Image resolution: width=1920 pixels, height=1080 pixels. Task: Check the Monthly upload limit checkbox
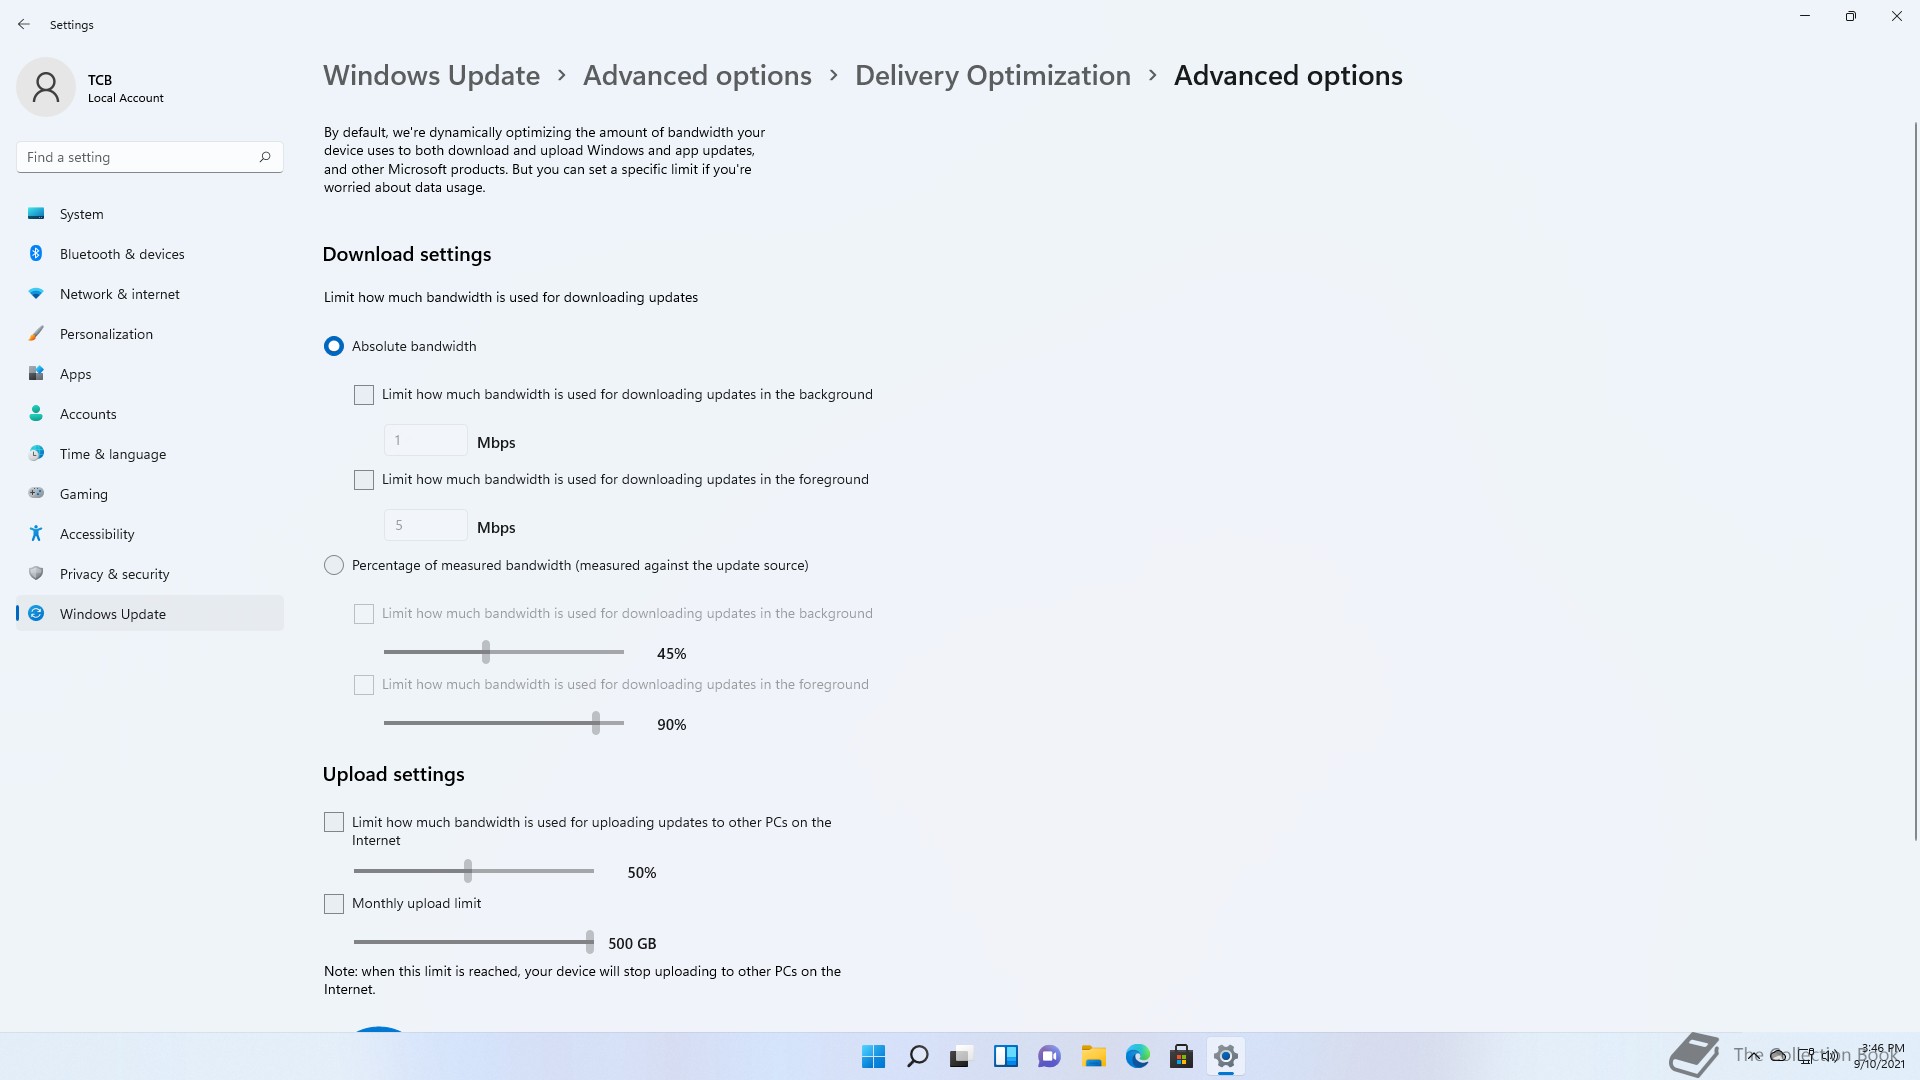tap(334, 904)
